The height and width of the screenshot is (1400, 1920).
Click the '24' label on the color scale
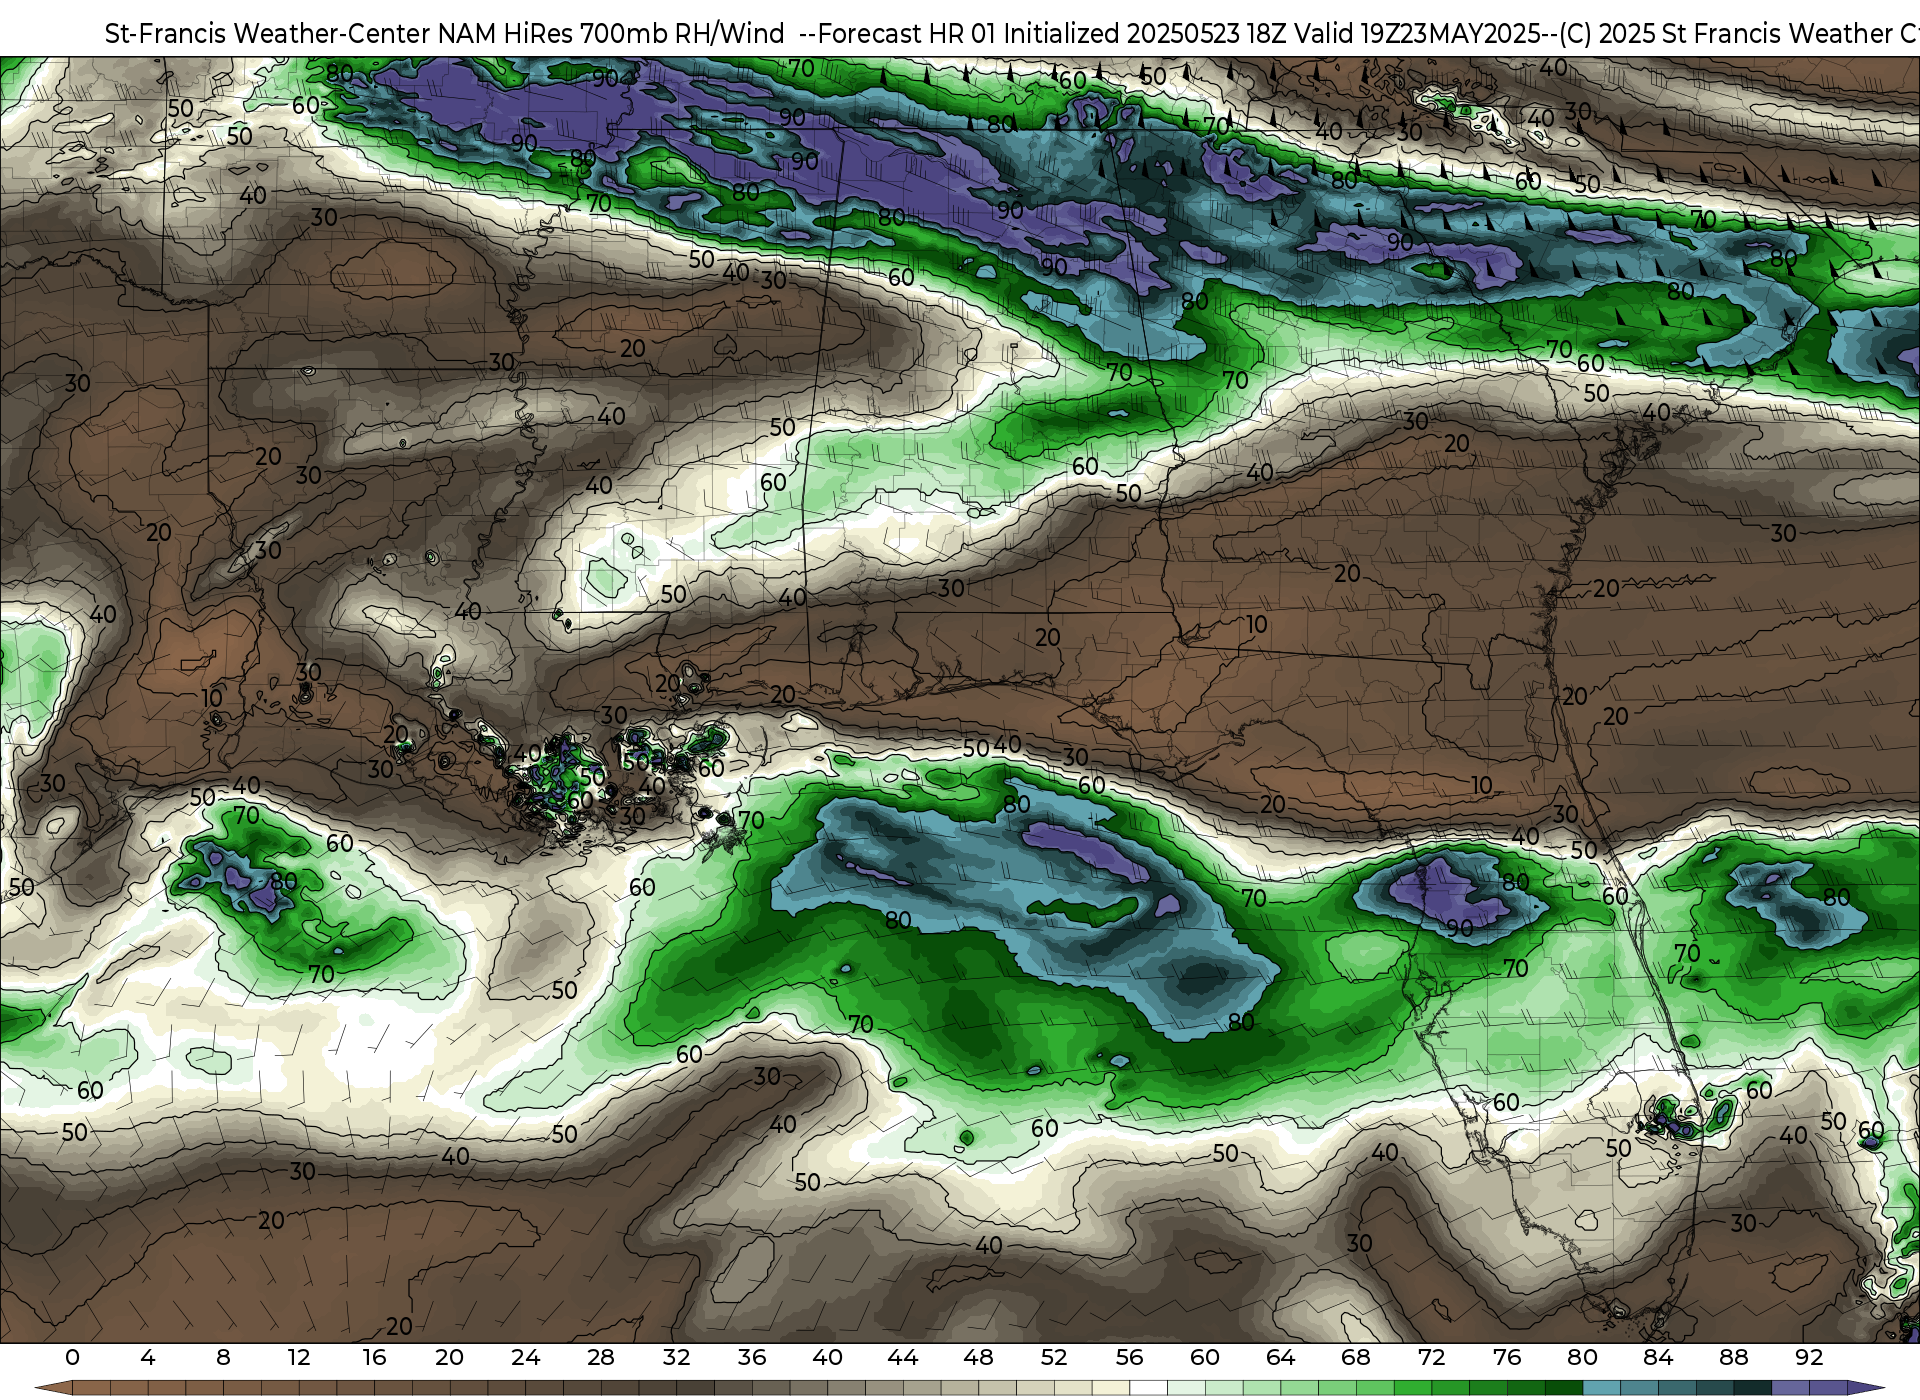[x=525, y=1357]
